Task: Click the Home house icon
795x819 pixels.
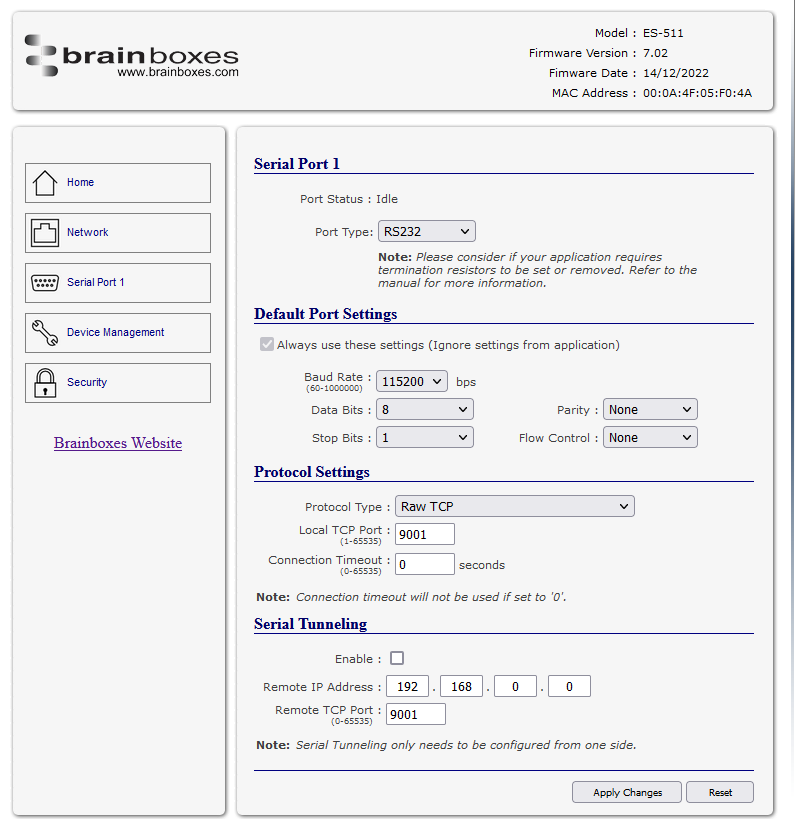Action: tap(45, 183)
